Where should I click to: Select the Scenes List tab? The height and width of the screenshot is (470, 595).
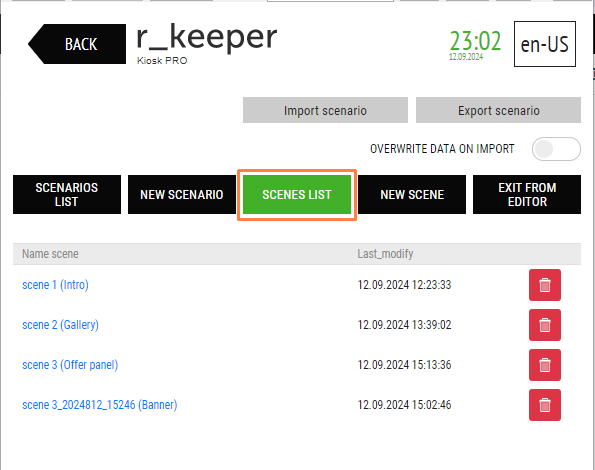tap(297, 195)
